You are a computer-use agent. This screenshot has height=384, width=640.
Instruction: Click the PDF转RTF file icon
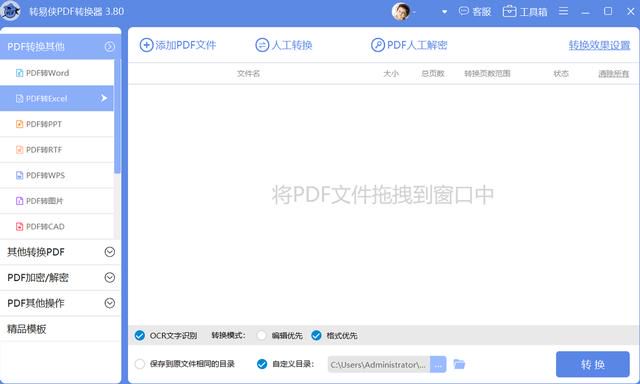click(19, 150)
